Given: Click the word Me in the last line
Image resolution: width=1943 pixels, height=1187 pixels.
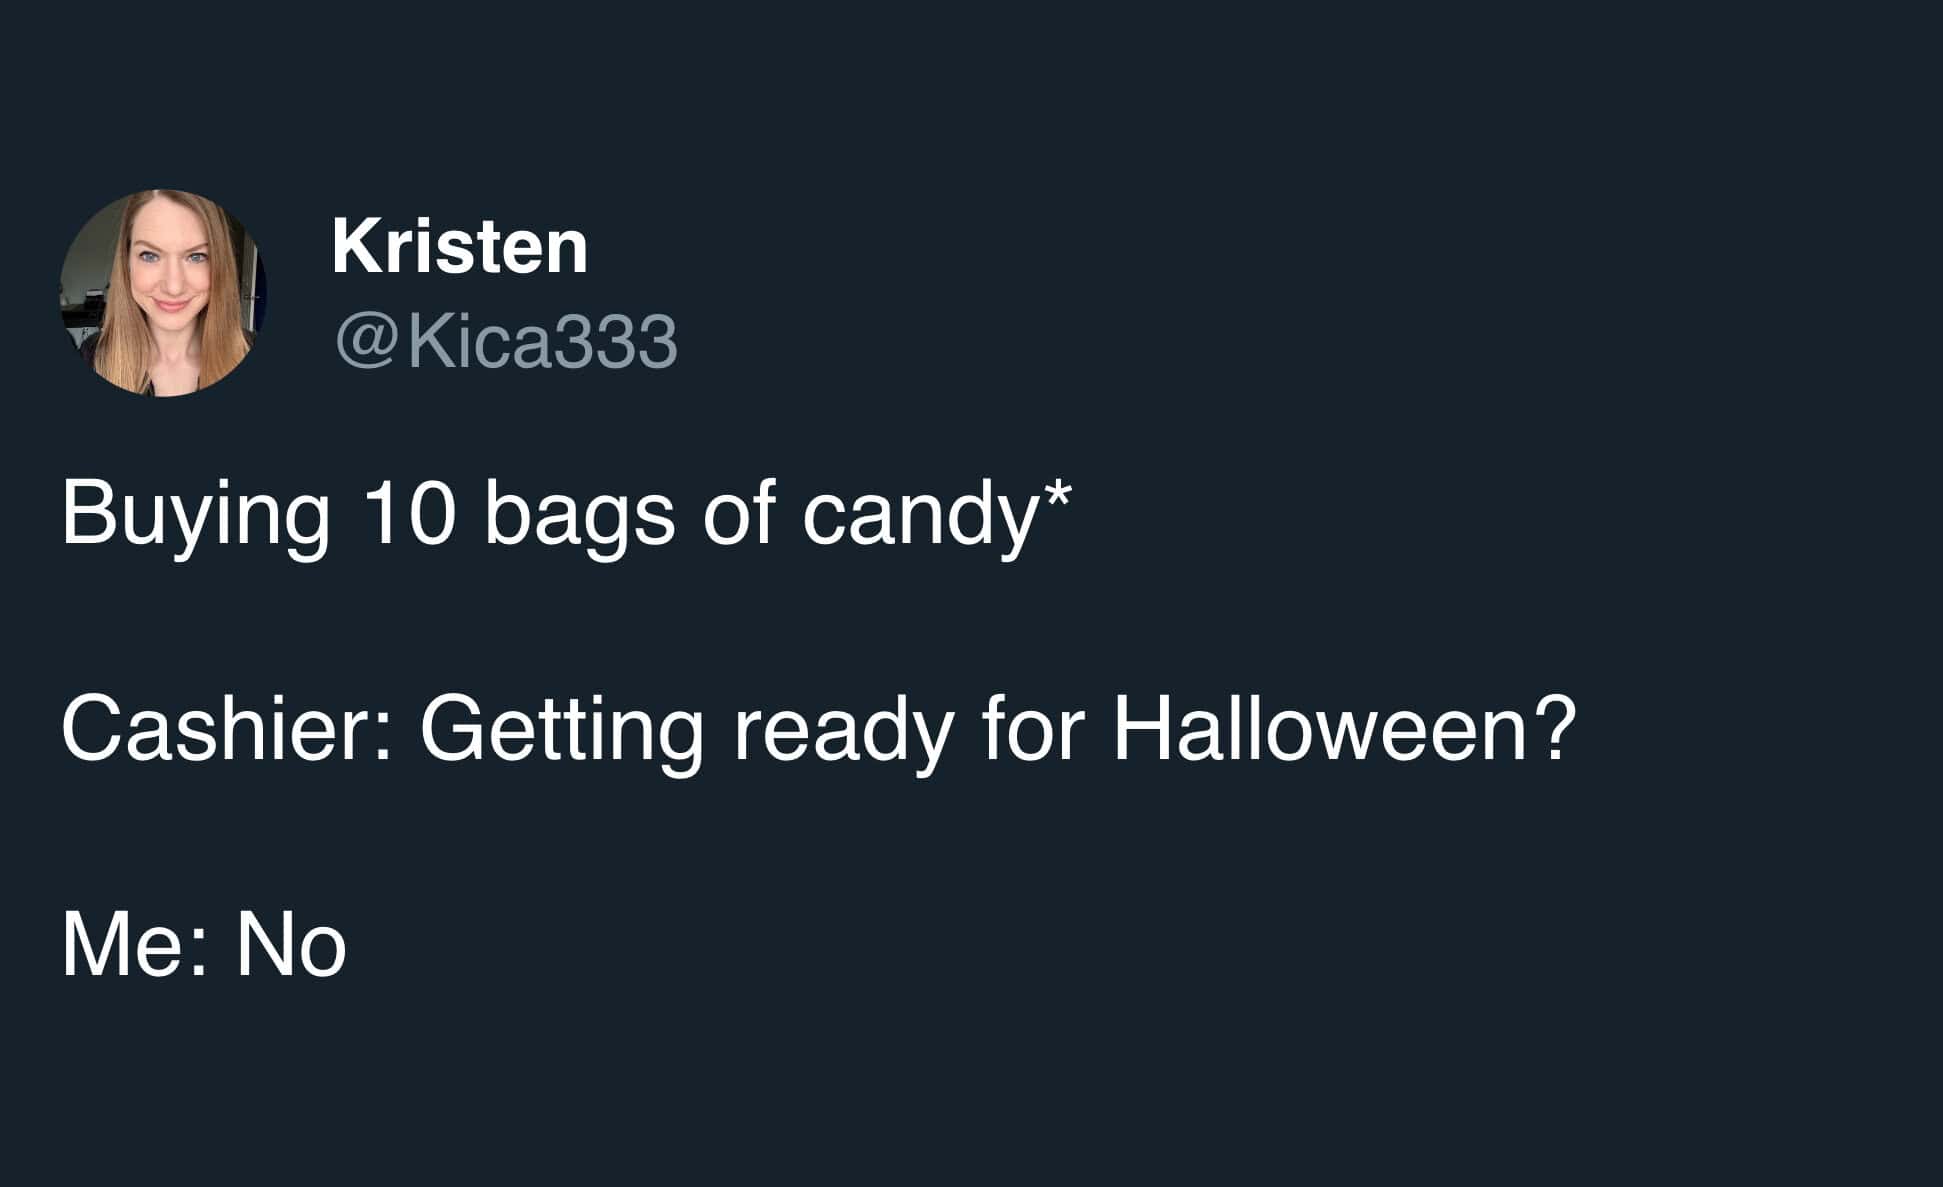Looking at the screenshot, I should click(124, 945).
